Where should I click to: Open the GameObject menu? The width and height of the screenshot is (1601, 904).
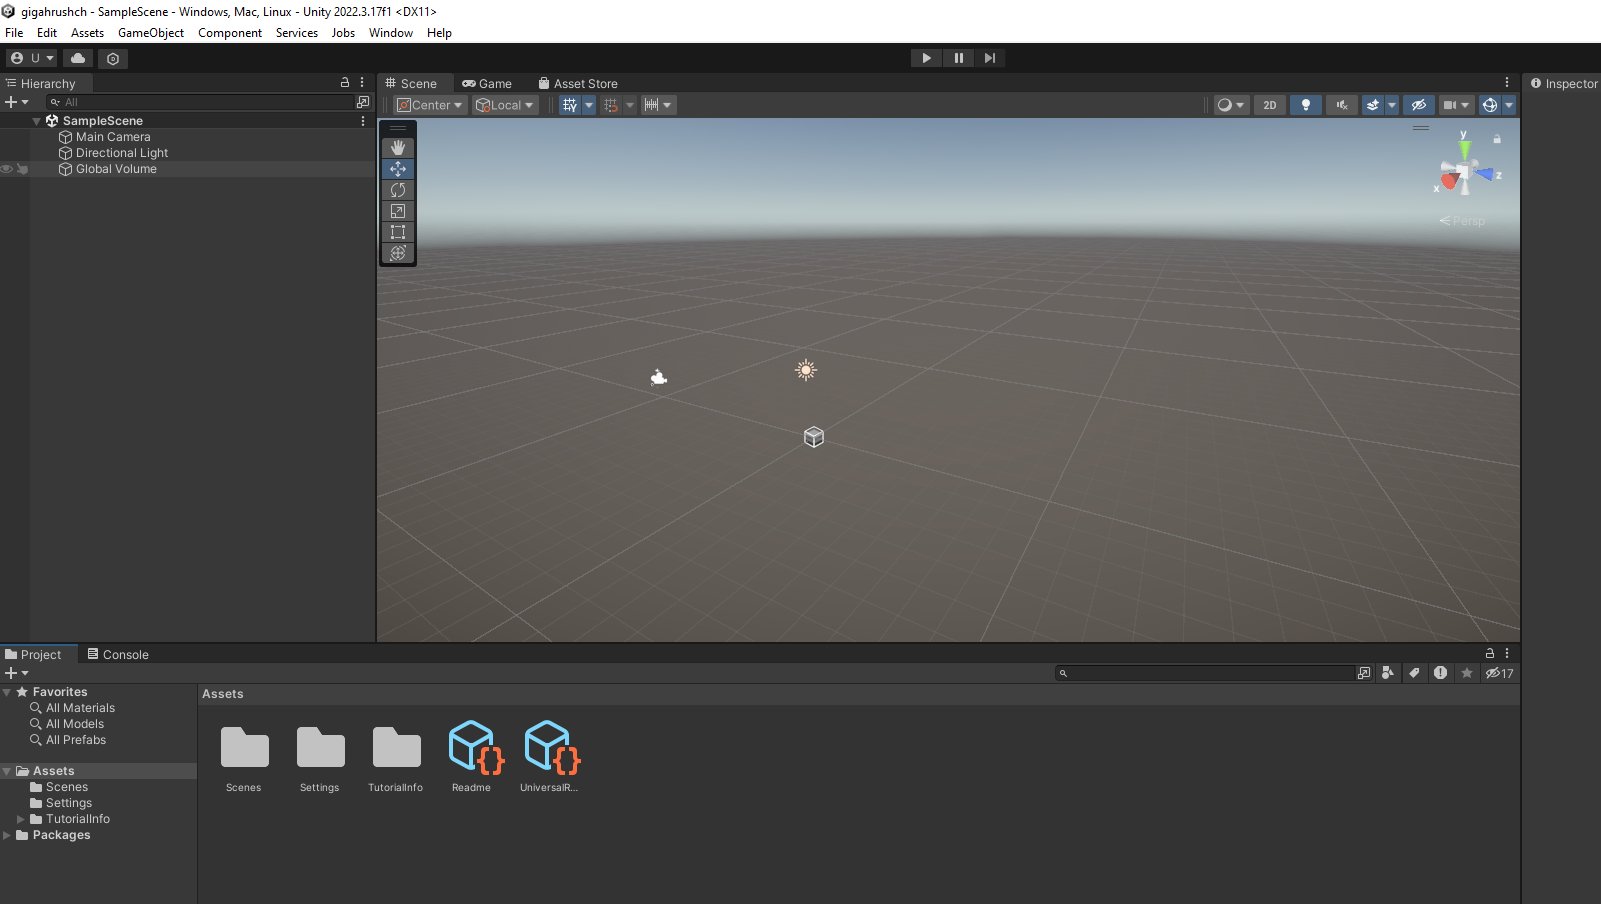coord(150,33)
